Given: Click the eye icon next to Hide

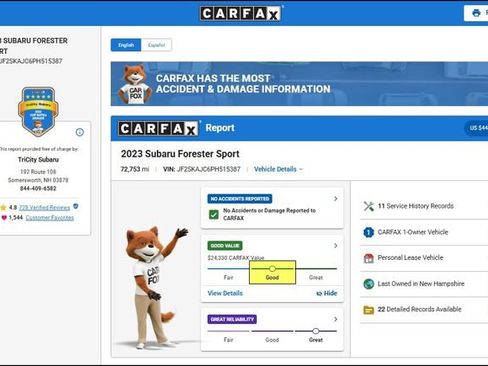Looking at the screenshot, I should click(319, 294).
